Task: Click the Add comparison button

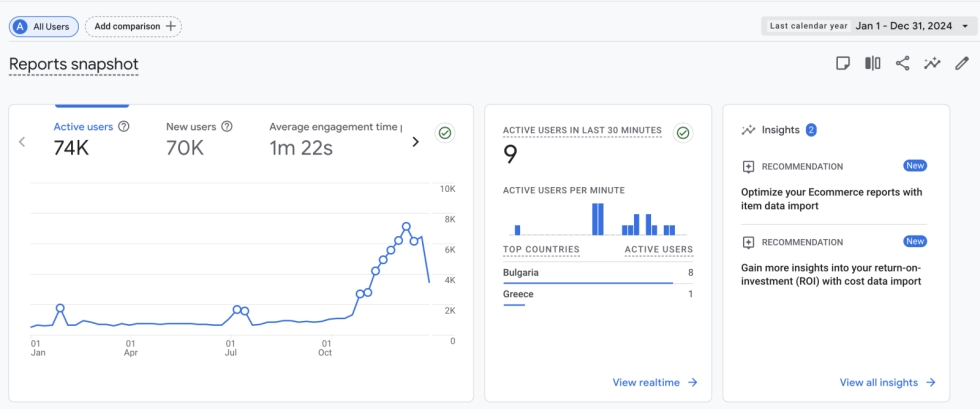Action: pyautogui.click(x=134, y=26)
